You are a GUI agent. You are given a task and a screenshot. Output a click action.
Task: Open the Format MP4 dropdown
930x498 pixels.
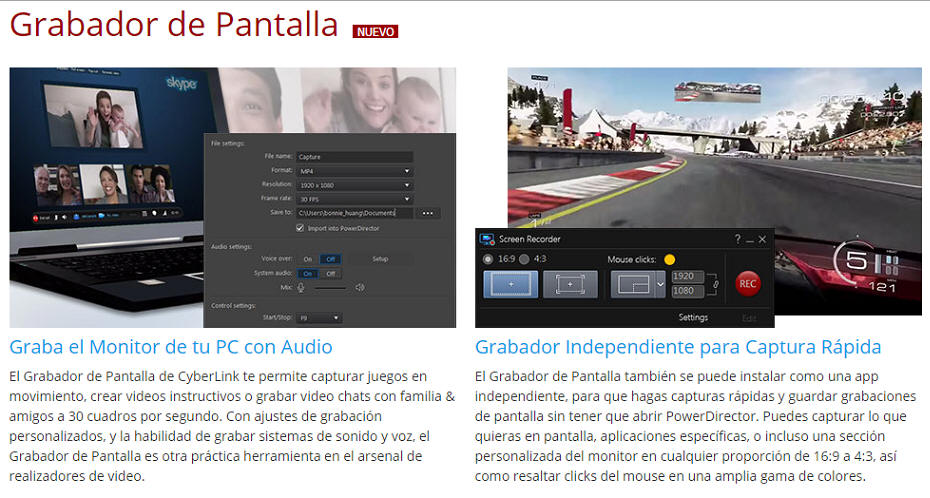tap(355, 171)
